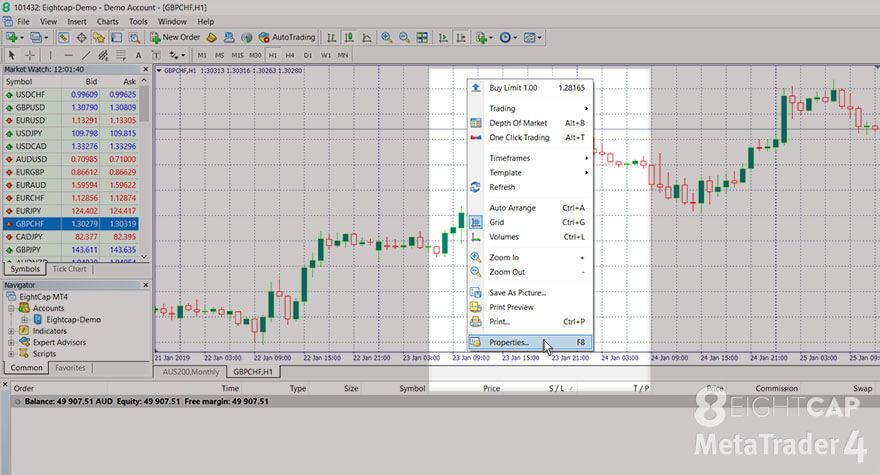The height and width of the screenshot is (475, 880).
Task: Expand the Indicators tree node
Action: point(11,331)
